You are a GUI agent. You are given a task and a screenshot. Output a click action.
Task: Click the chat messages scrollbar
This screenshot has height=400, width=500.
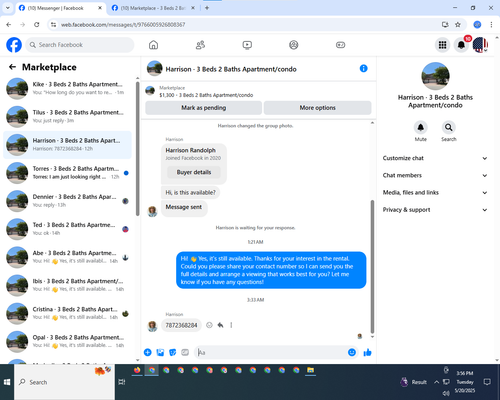pos(372,267)
